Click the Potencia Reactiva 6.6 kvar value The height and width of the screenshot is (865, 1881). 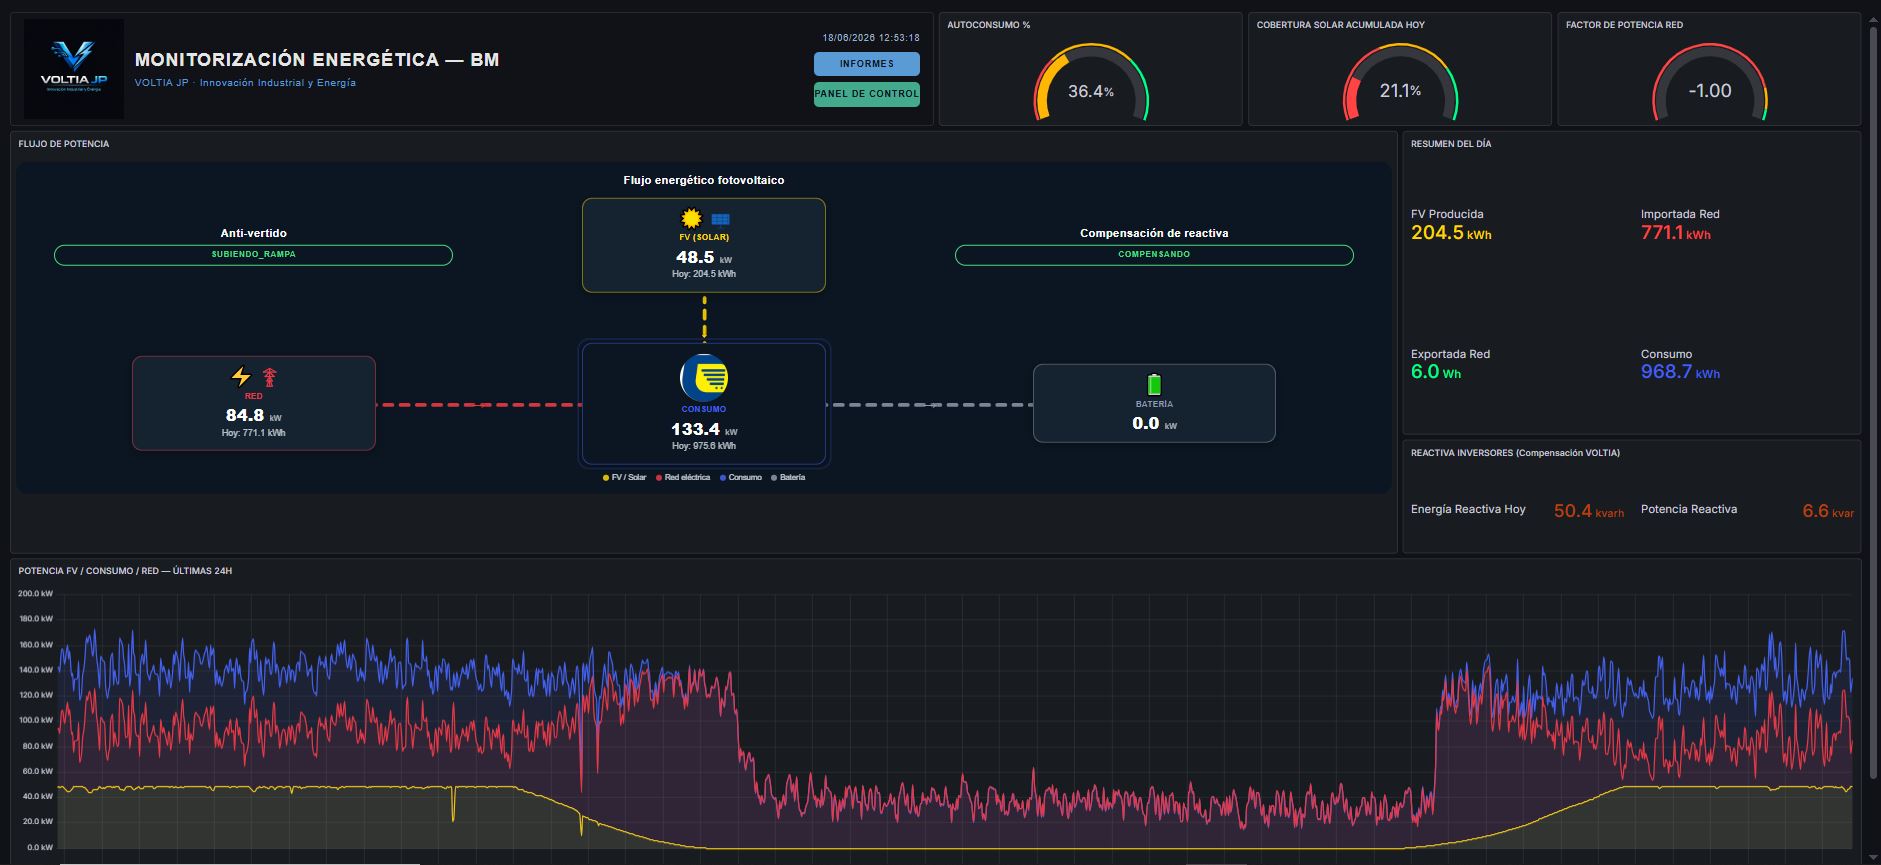point(1828,511)
